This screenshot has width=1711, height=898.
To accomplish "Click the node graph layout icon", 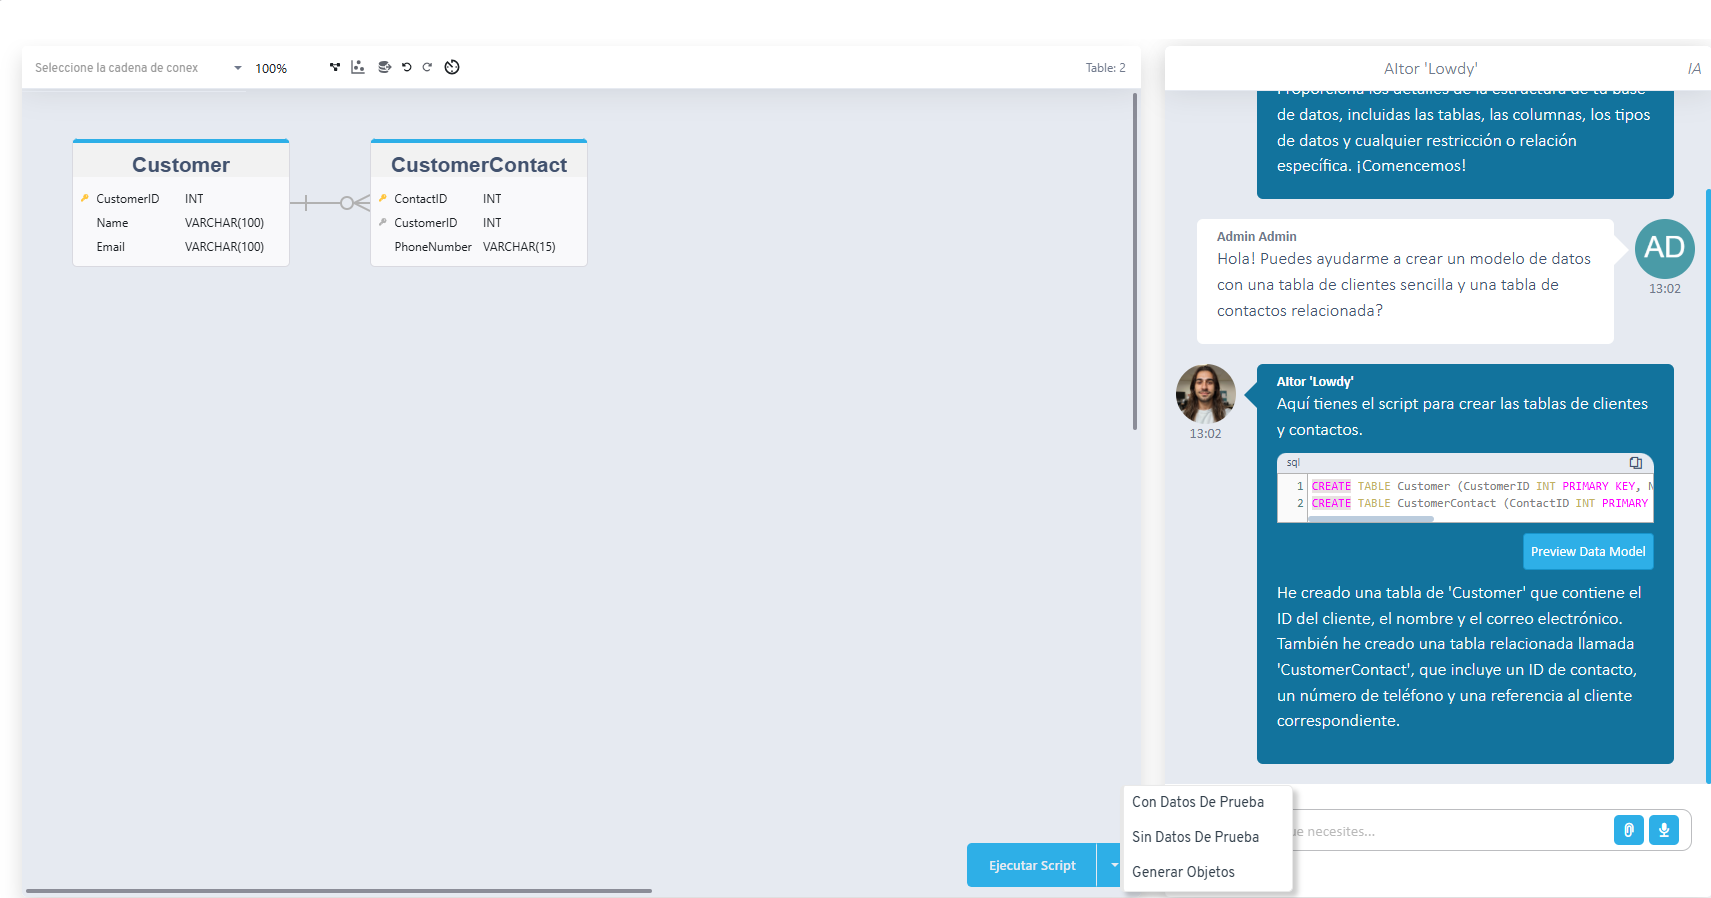I will click(335, 67).
